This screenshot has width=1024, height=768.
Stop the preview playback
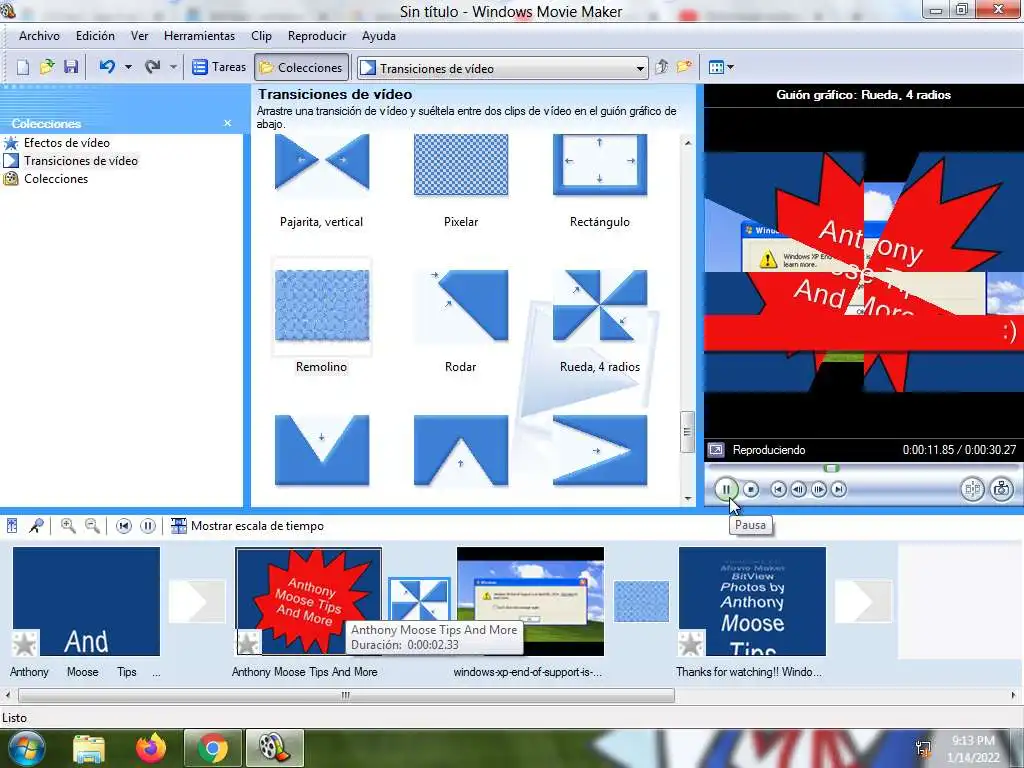[751, 489]
